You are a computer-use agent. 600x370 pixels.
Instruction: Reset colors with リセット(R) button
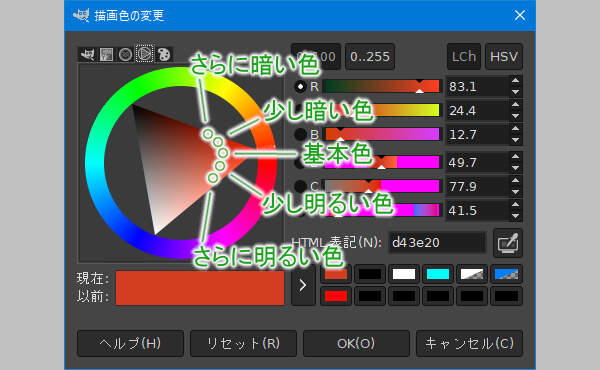click(243, 344)
